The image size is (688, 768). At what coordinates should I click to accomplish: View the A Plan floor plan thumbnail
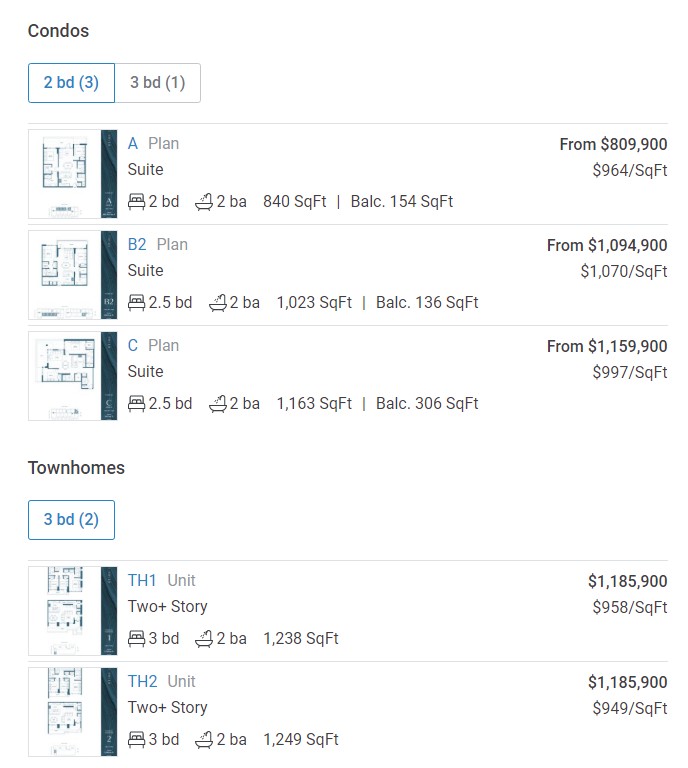coord(72,174)
